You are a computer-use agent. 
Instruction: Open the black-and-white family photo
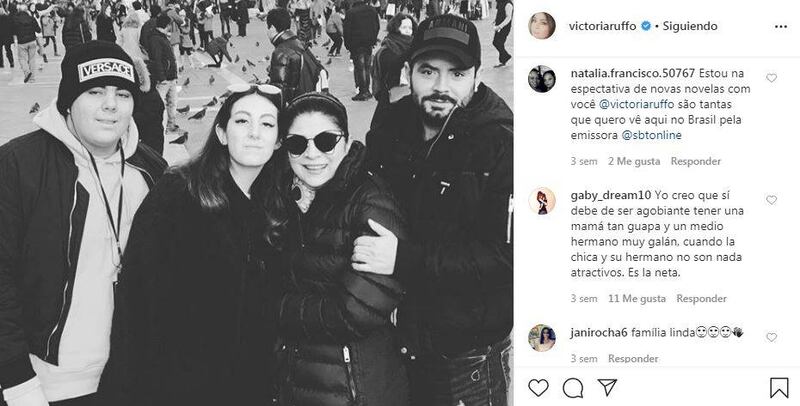(x=257, y=203)
